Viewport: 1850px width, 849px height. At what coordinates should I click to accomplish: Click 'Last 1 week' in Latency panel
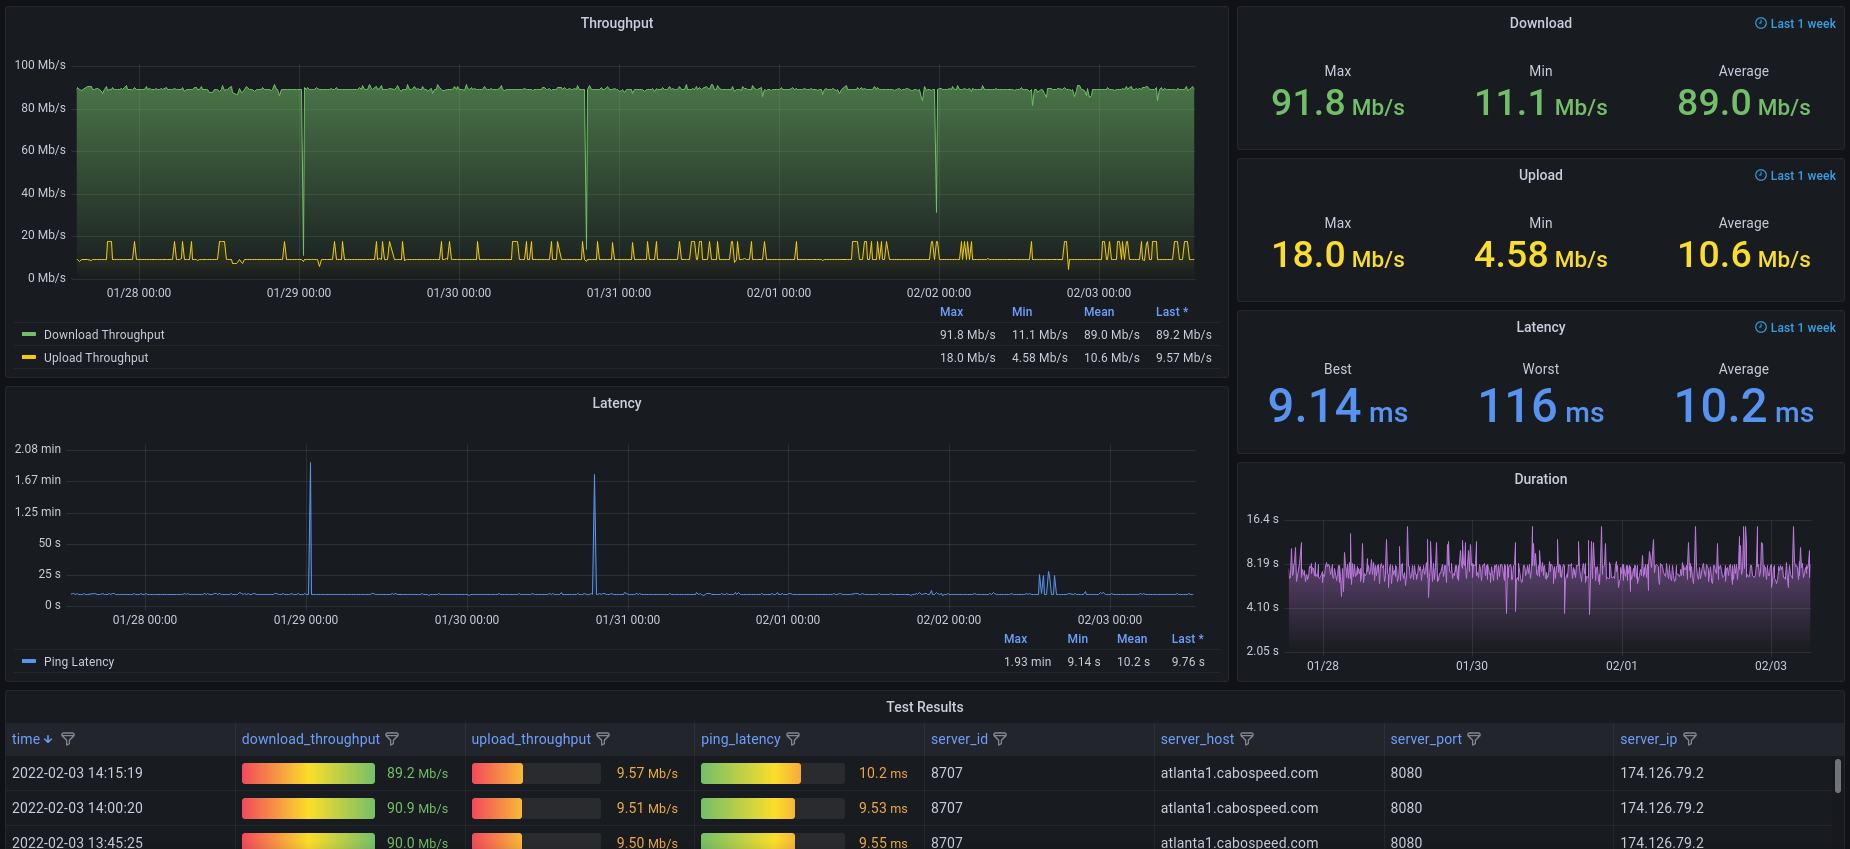(x=1803, y=328)
